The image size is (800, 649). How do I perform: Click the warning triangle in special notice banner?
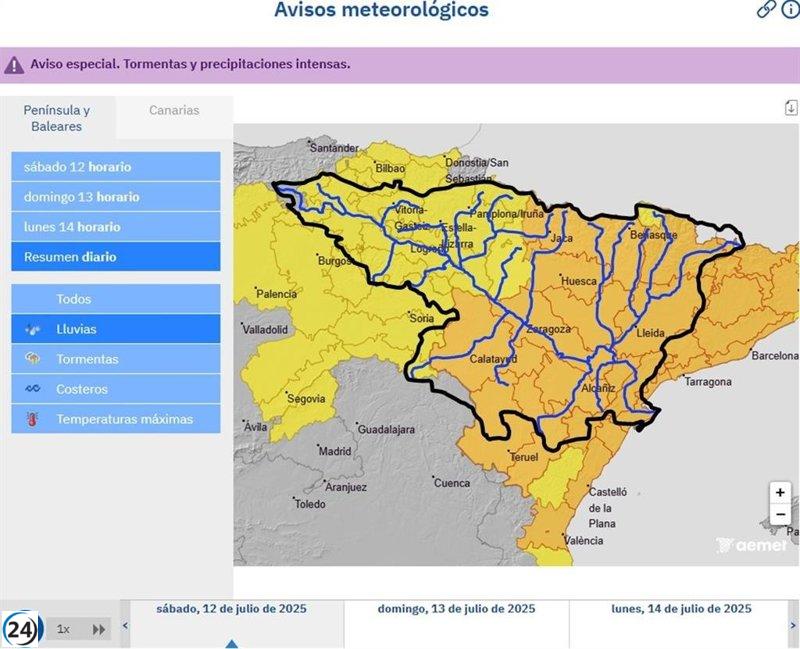point(14,65)
